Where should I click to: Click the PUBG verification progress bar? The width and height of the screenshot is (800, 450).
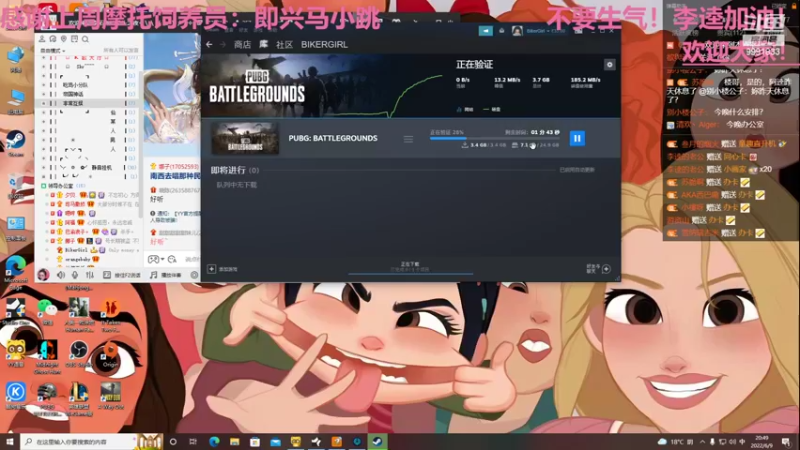pos(494,138)
